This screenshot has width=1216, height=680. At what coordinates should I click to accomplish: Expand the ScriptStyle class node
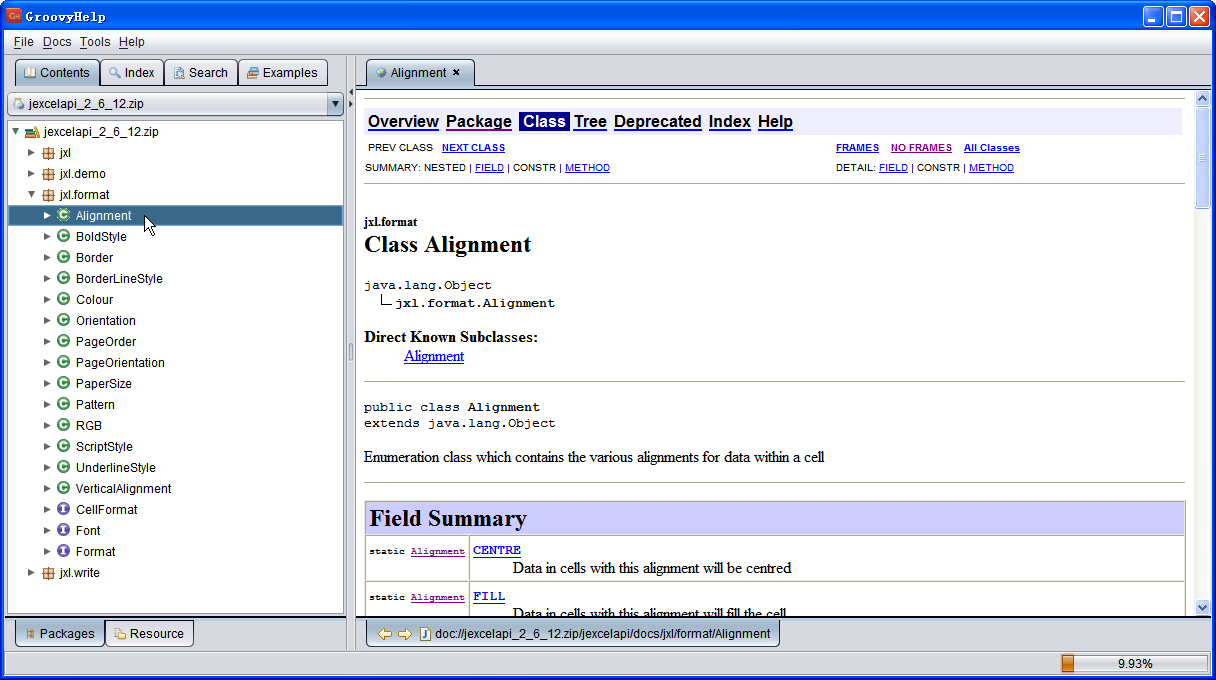pyautogui.click(x=47, y=447)
